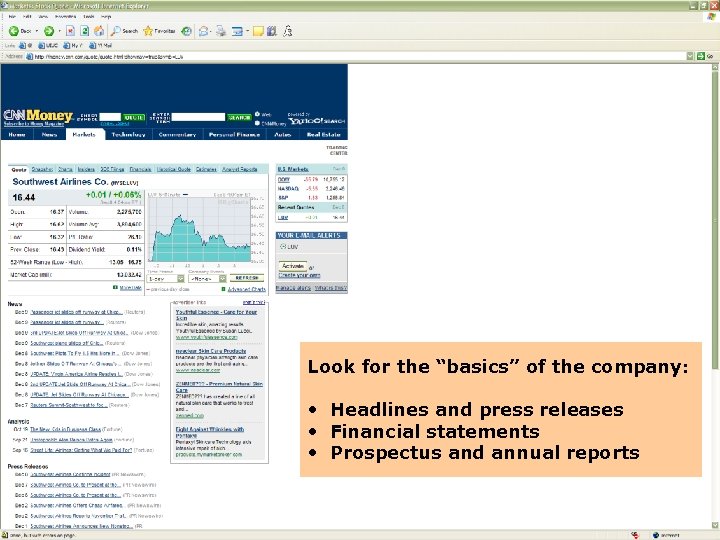Viewport: 720px width, 540px height.
Task: Launch the Messenger icon in the toolbar
Action: coord(288,31)
